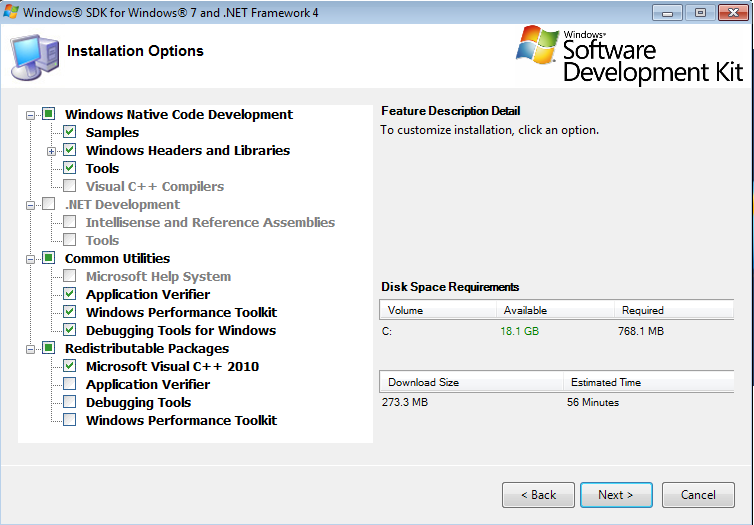Close the SDK setup window

tap(733, 12)
